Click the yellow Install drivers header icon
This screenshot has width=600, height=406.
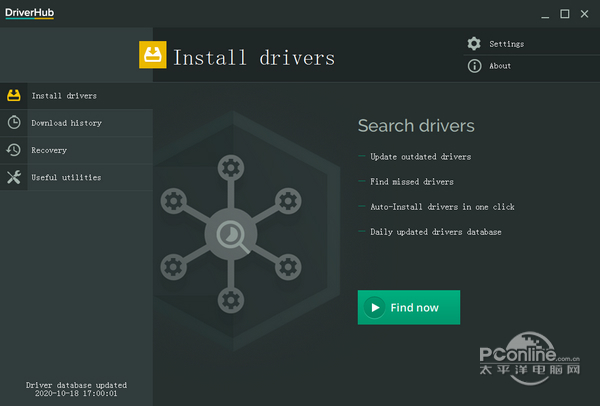(153, 55)
